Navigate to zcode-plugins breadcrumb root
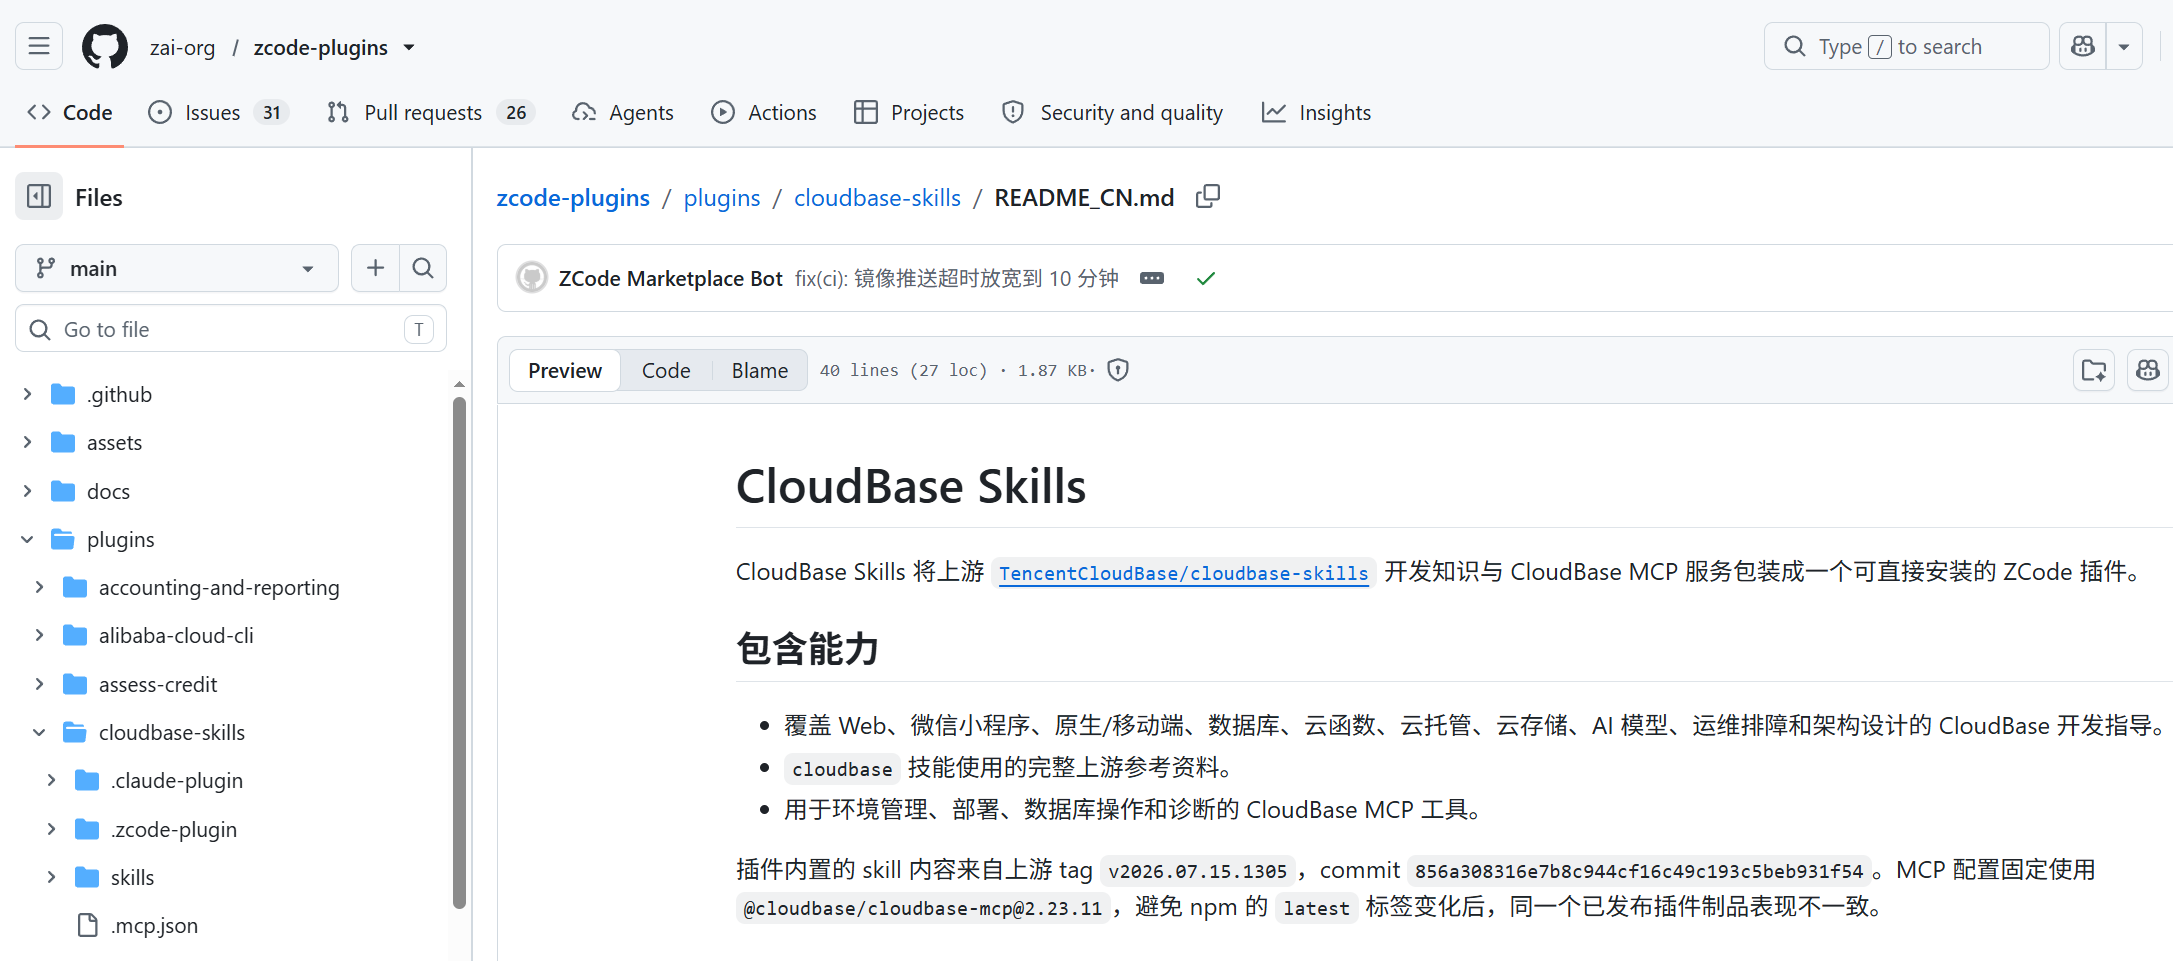Image resolution: width=2173 pixels, height=961 pixels. coord(573,198)
